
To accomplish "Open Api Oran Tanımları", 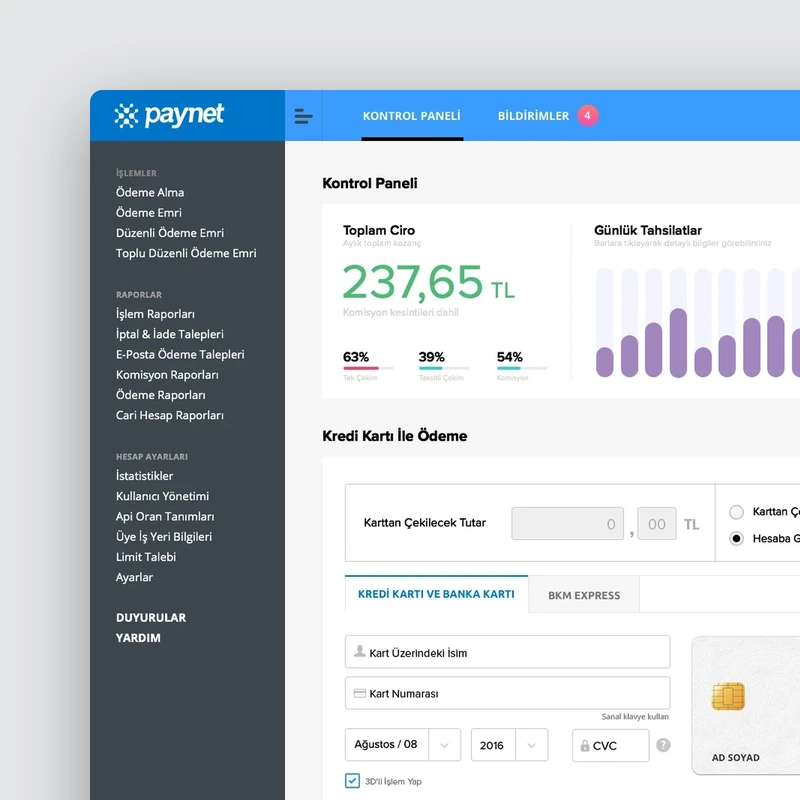I will point(165,516).
